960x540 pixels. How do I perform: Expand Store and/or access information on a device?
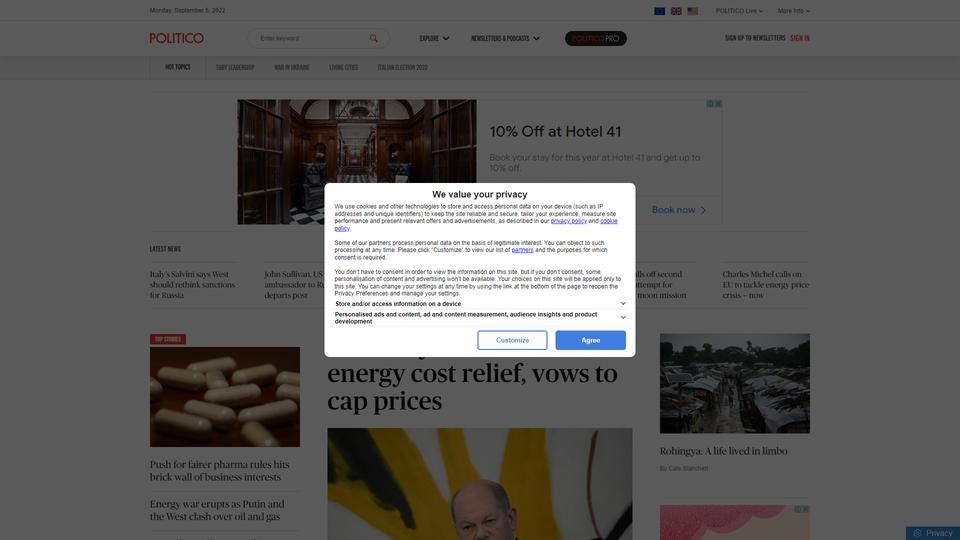click(x=480, y=304)
